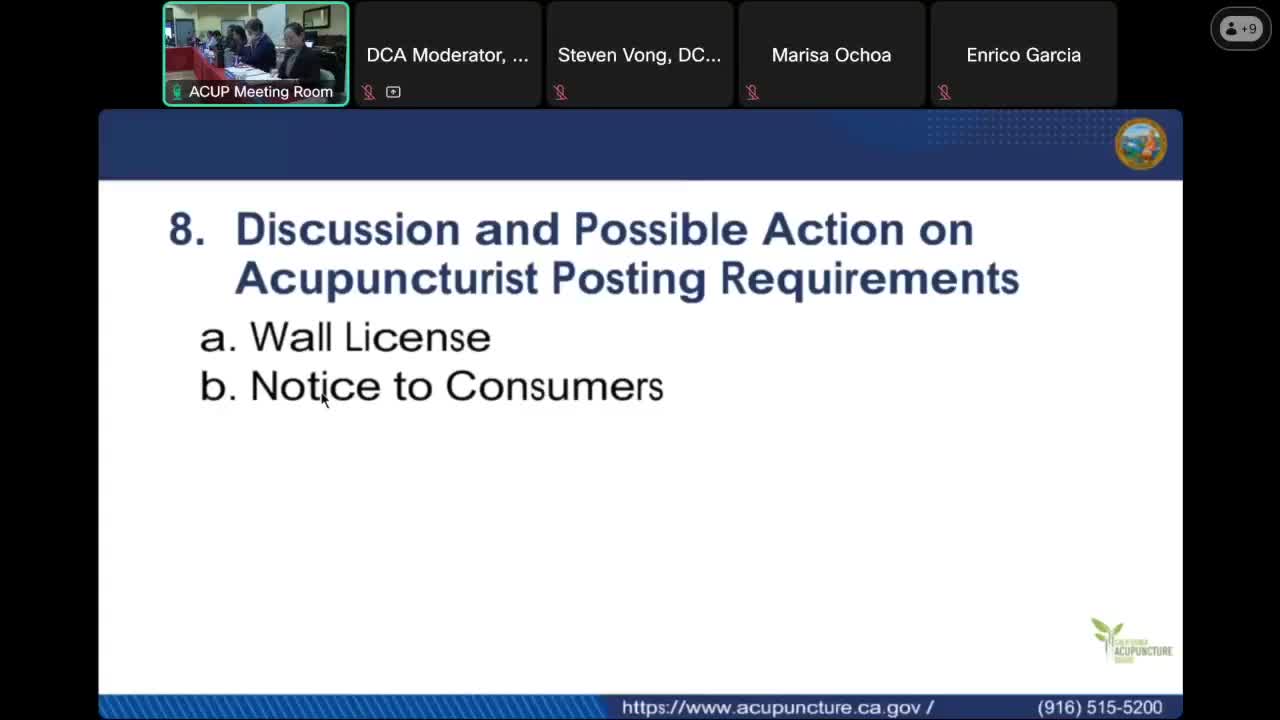Select the DCA Moderator participant name
The width and height of the screenshot is (1280, 720).
pyautogui.click(x=447, y=55)
